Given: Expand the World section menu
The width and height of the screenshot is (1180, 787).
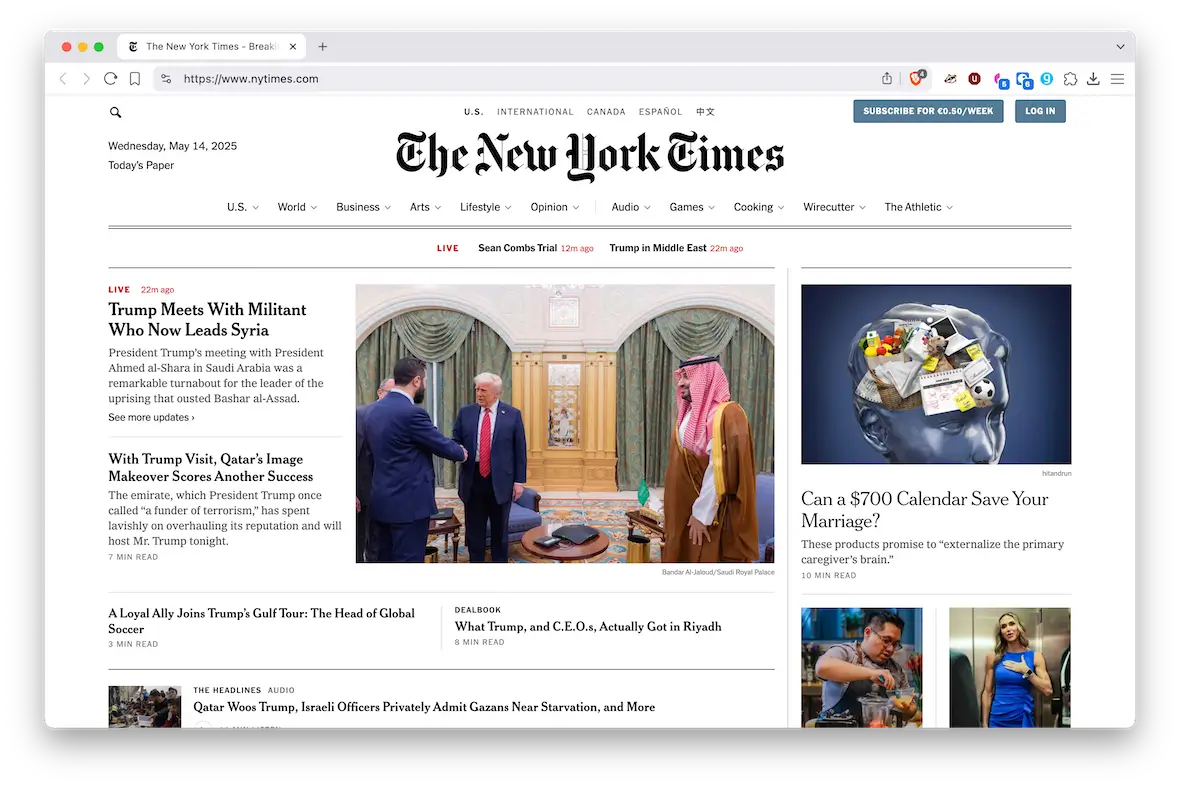Looking at the screenshot, I should click(x=297, y=207).
